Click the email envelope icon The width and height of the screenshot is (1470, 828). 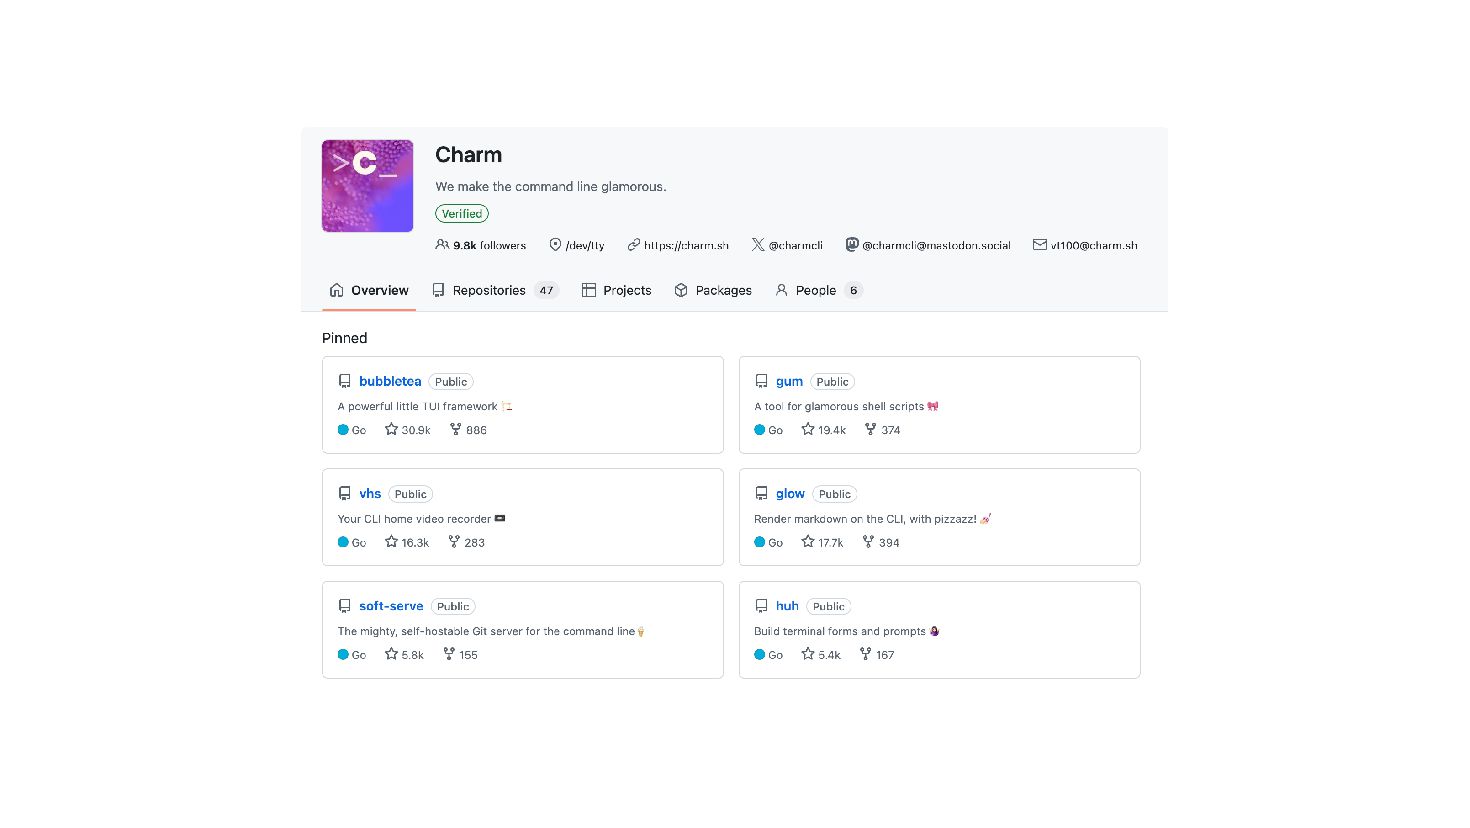coord(1040,245)
